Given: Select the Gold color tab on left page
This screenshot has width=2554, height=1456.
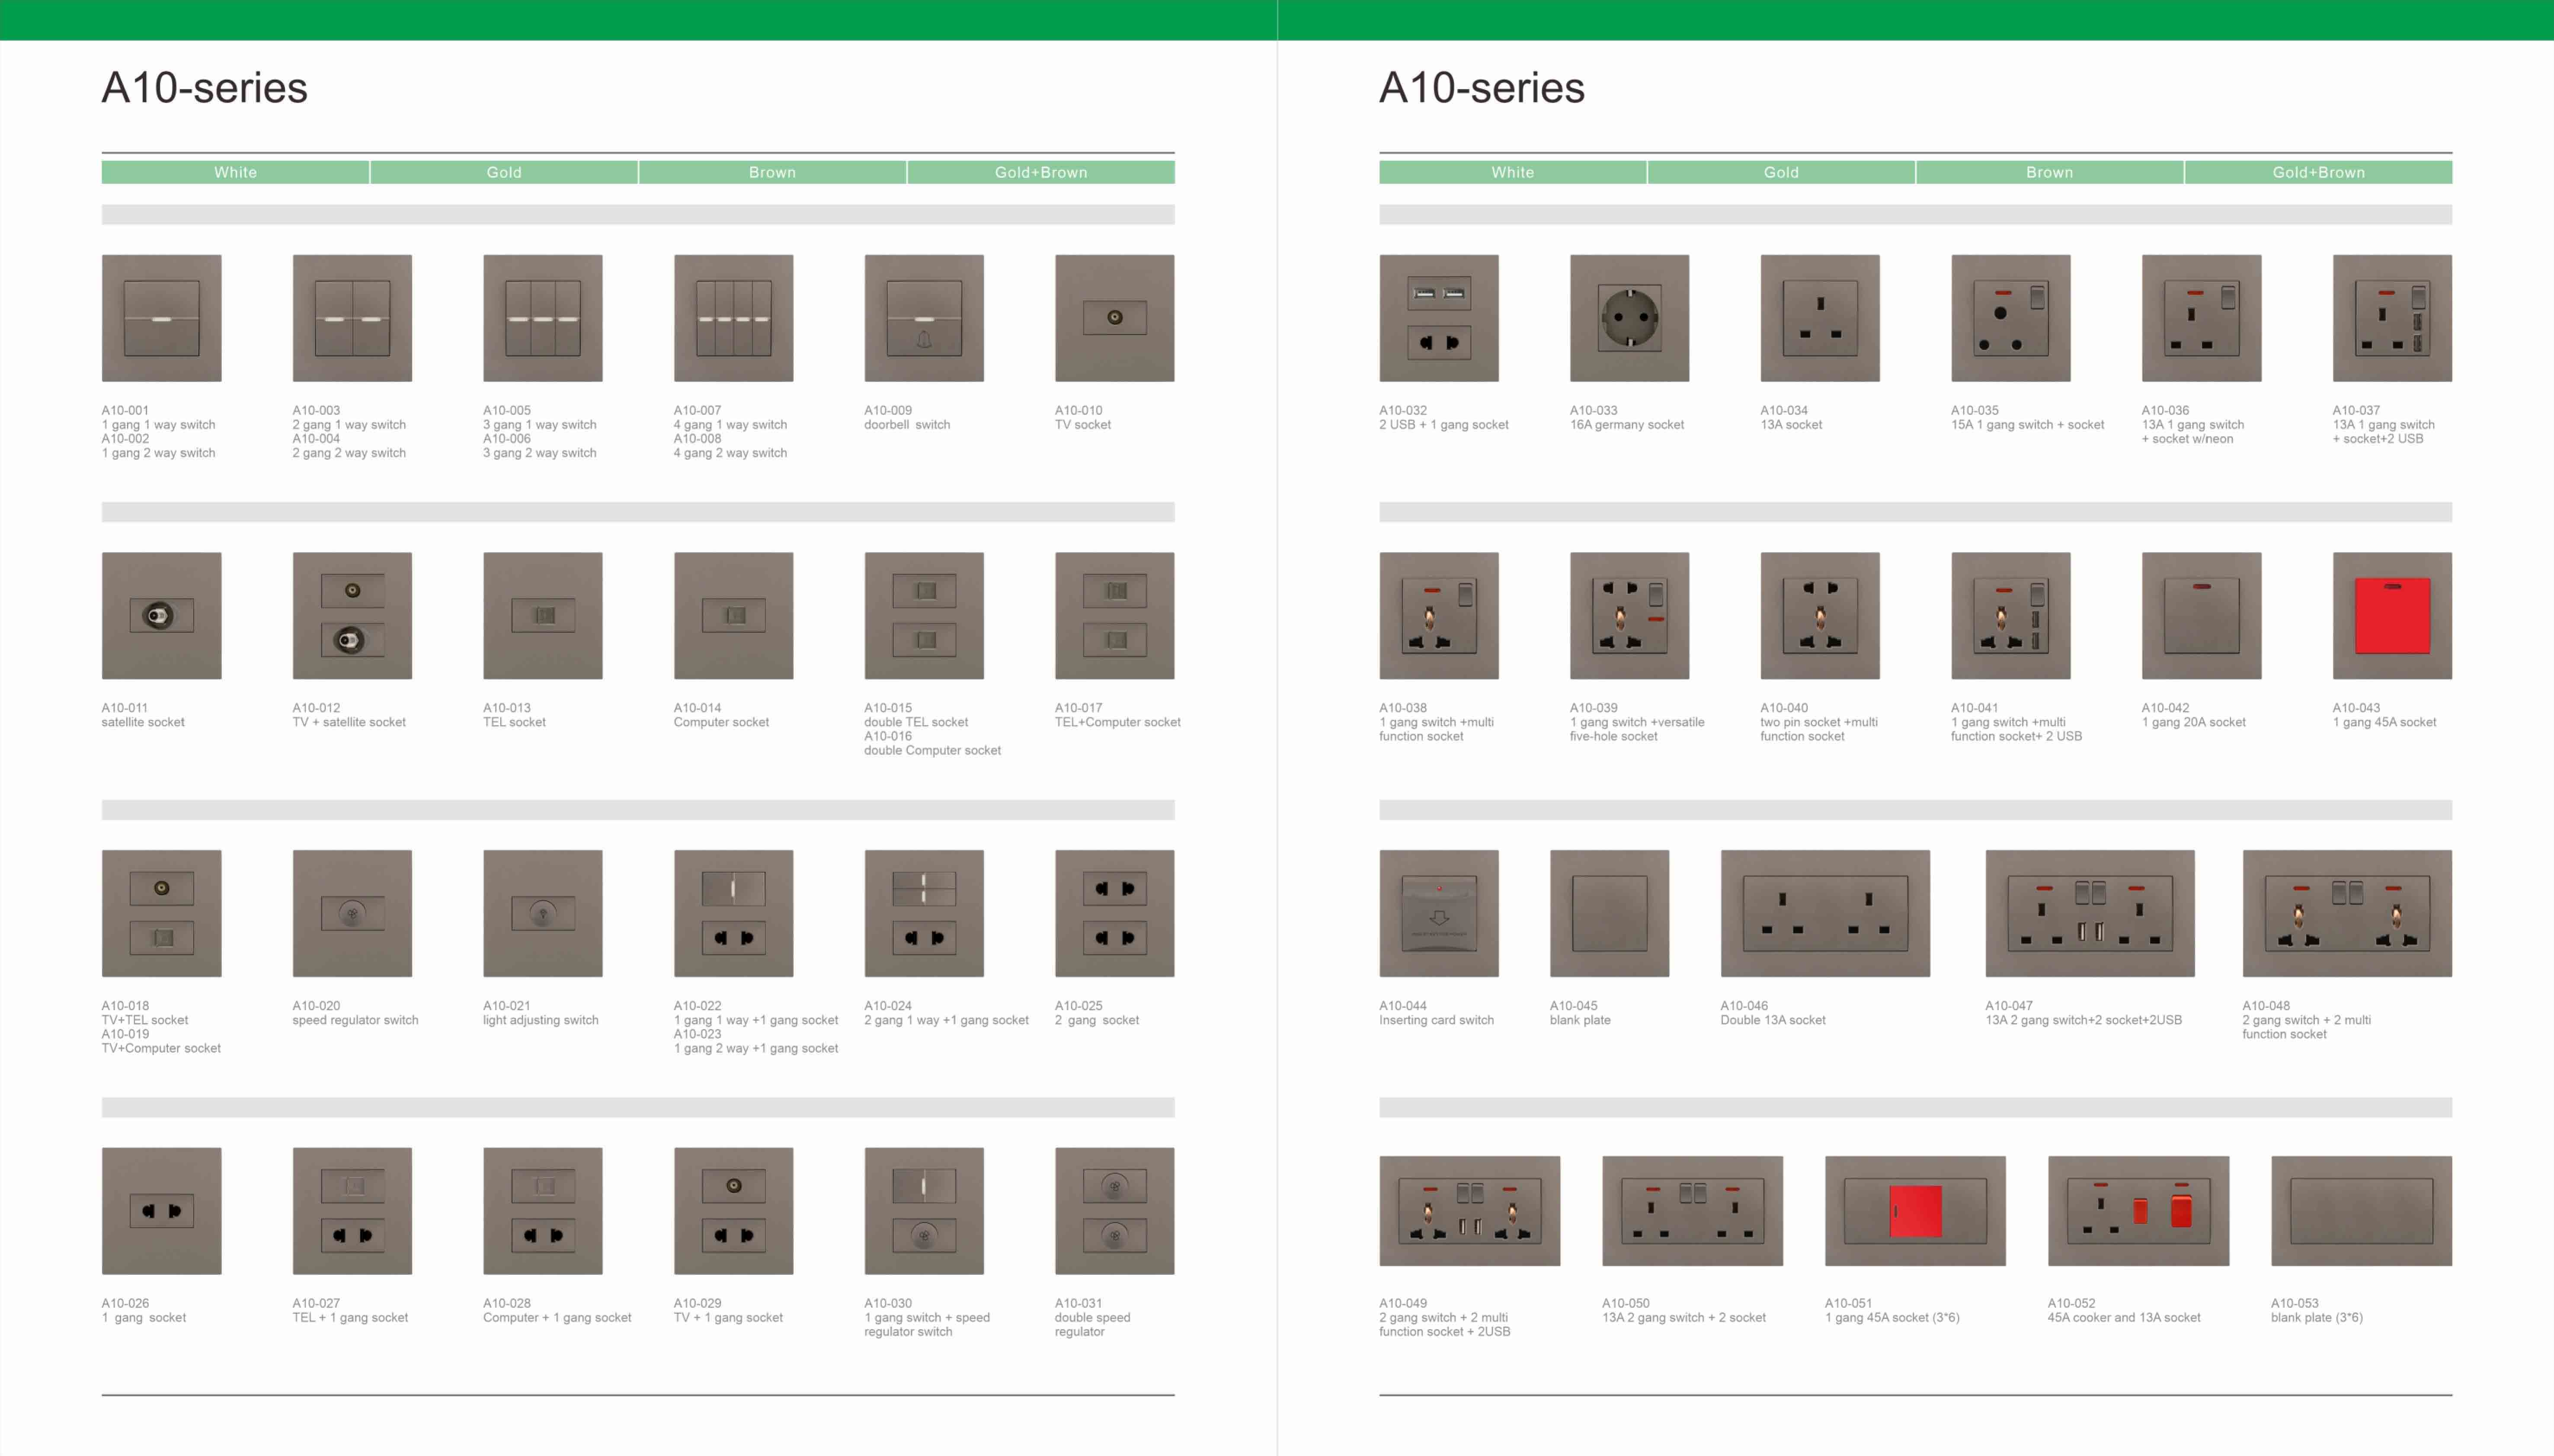Looking at the screenshot, I should click(504, 172).
